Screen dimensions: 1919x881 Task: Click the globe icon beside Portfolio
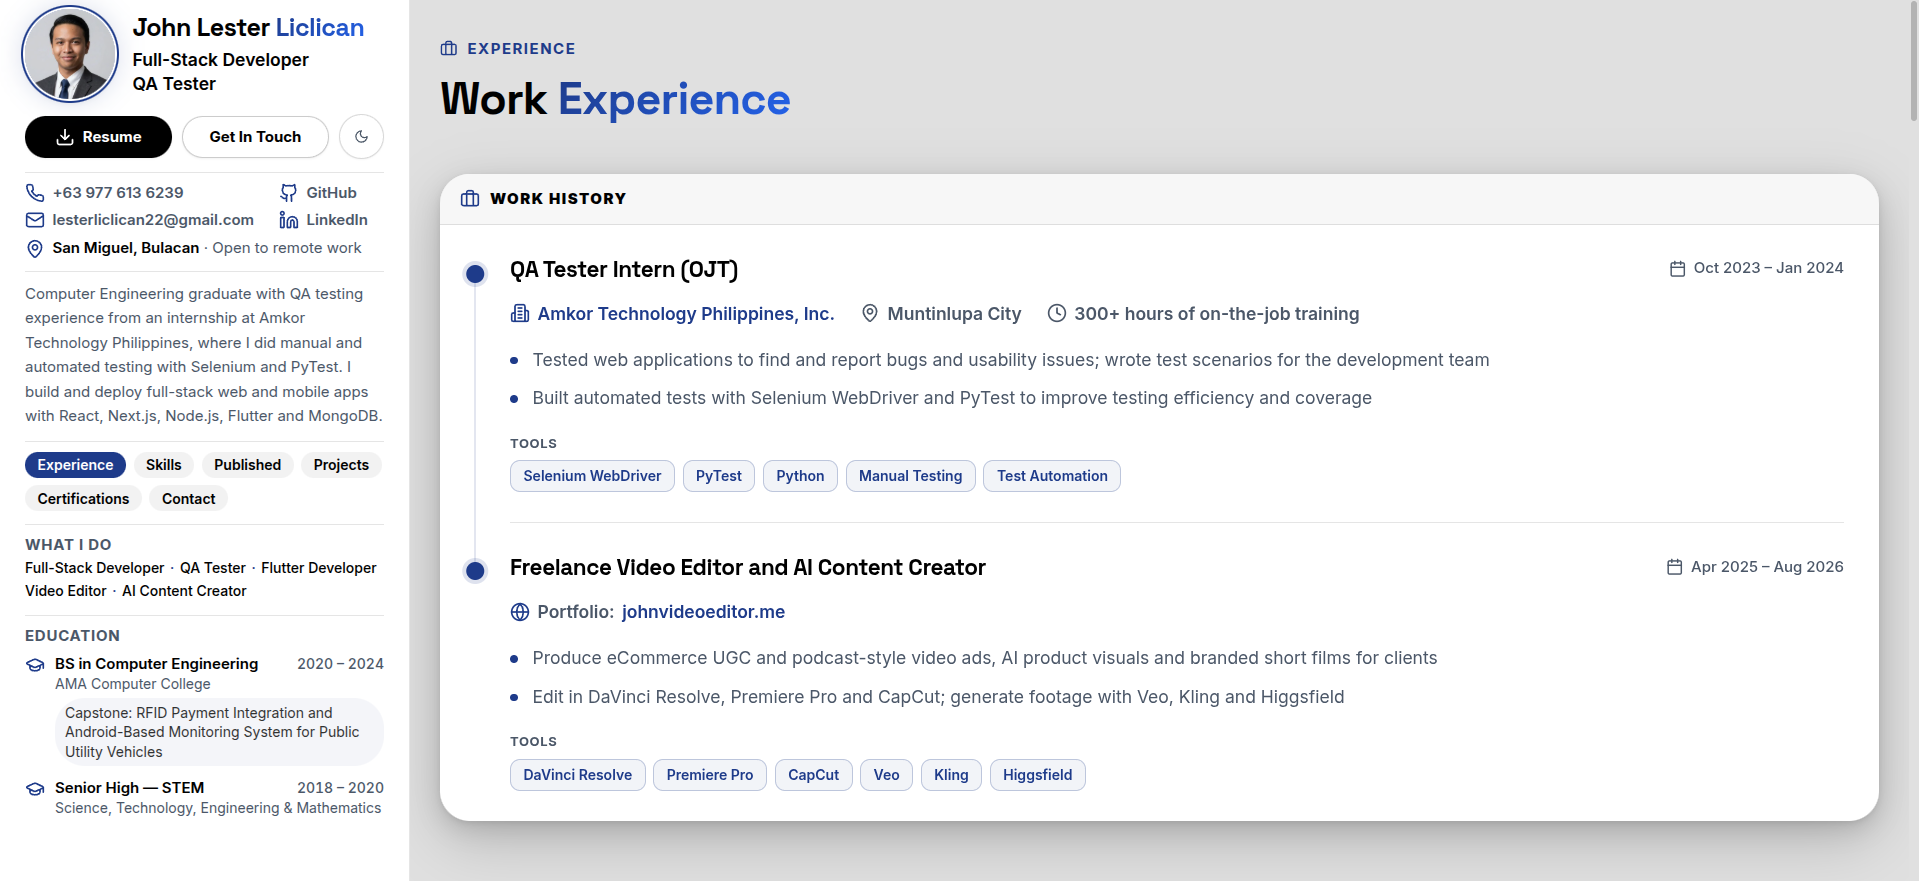(520, 612)
